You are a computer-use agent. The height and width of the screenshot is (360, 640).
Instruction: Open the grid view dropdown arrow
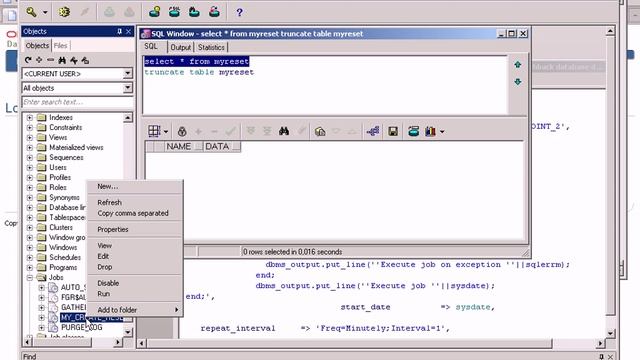(166, 131)
